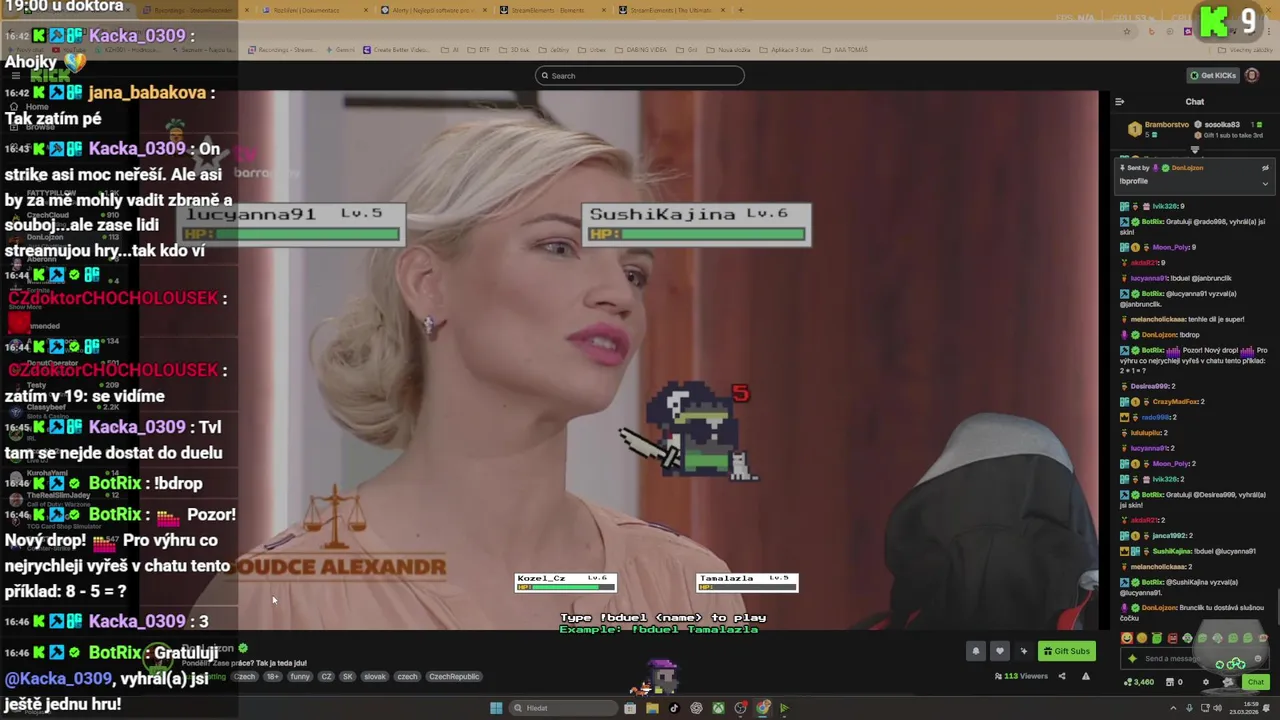The height and width of the screenshot is (720, 1280).
Task: Click first emoji in chat emote bar
Action: point(1128,638)
